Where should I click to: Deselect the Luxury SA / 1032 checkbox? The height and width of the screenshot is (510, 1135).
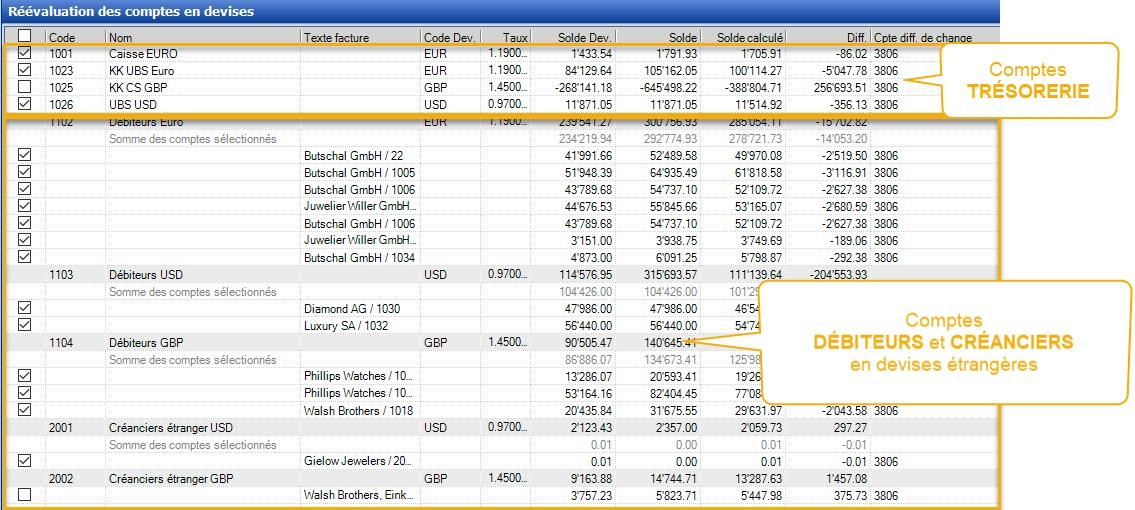point(25,325)
